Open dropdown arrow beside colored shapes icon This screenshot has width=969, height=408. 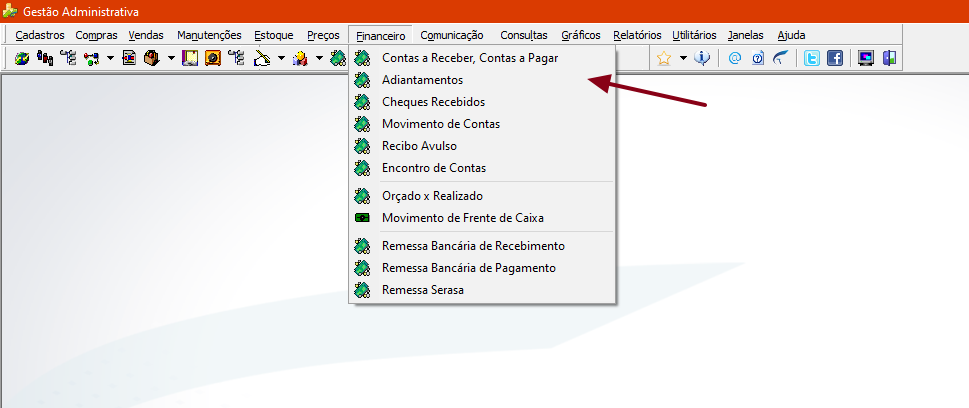(x=319, y=59)
